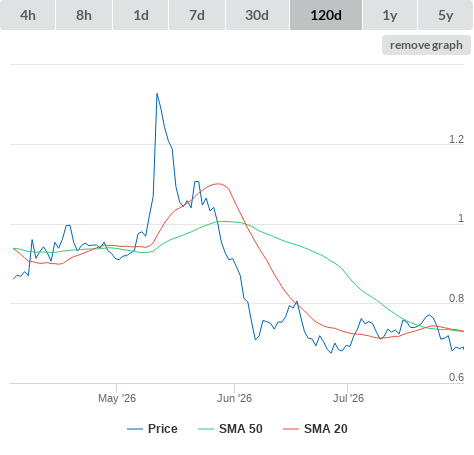This screenshot has width=474, height=455.
Task: Switch to the 8h time range
Action: (x=84, y=15)
